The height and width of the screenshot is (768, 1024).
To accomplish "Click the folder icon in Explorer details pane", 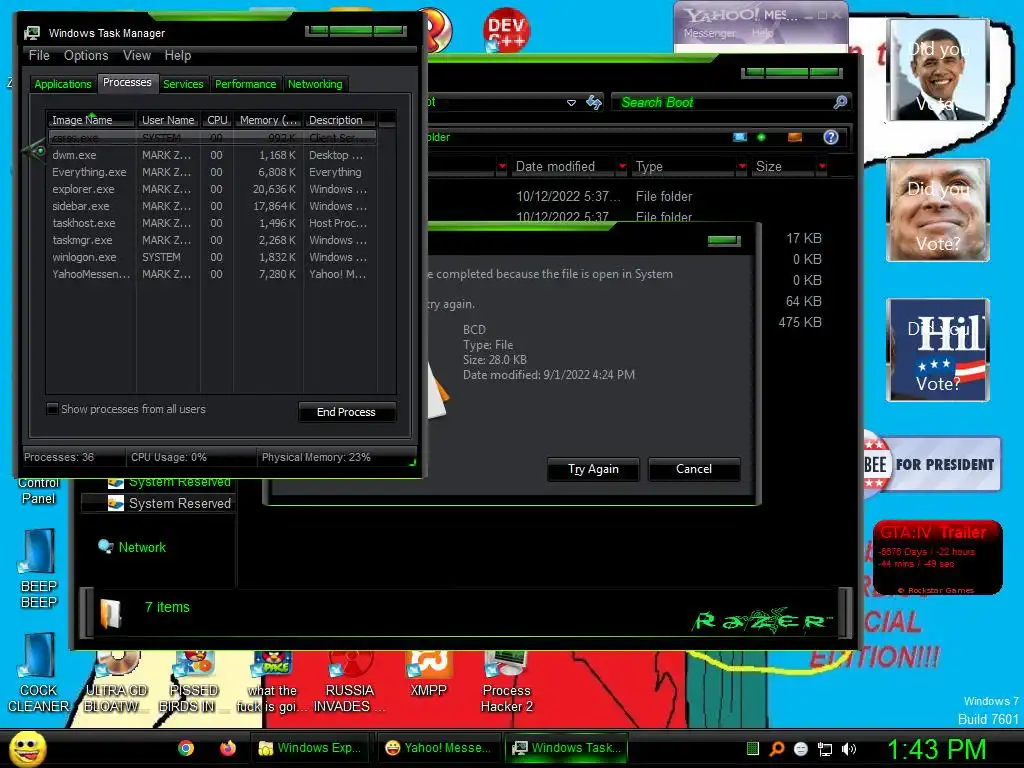I will [x=111, y=614].
